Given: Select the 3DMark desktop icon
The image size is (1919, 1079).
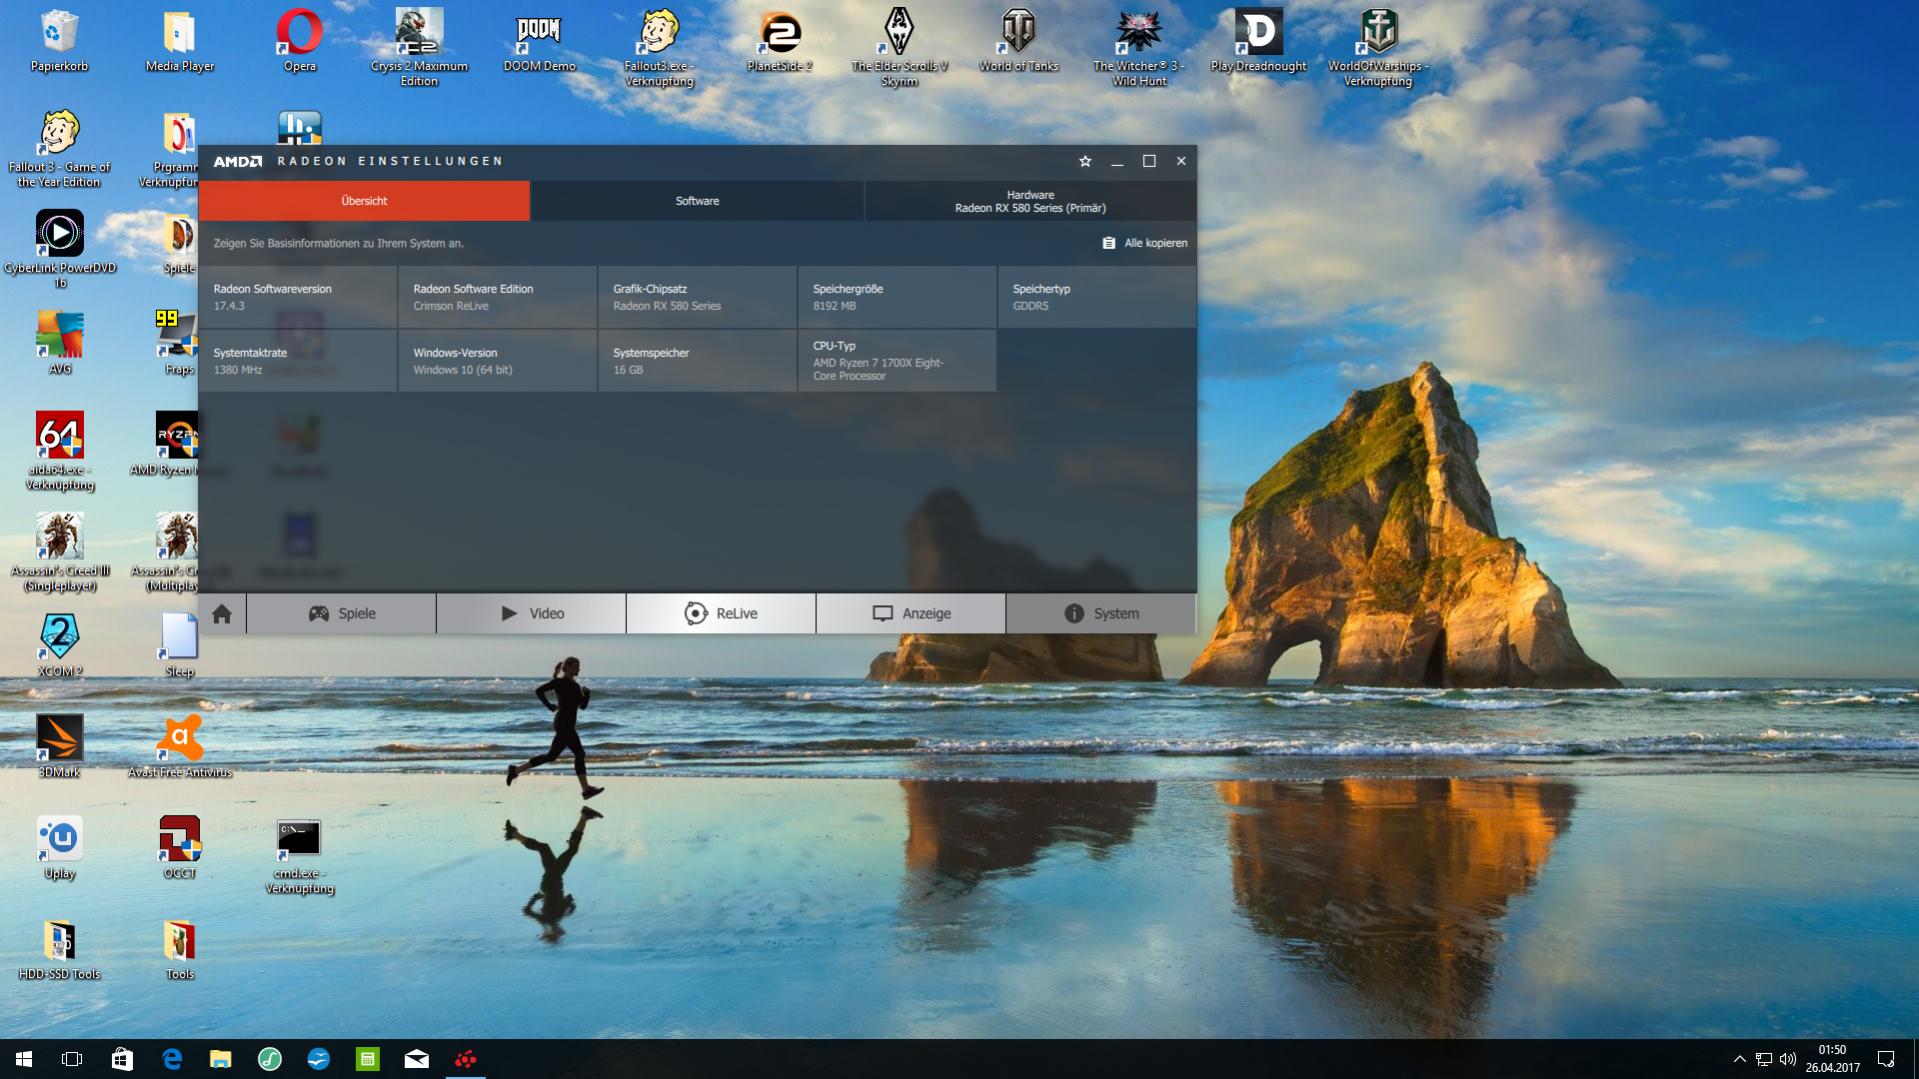Looking at the screenshot, I should pos(60,747).
